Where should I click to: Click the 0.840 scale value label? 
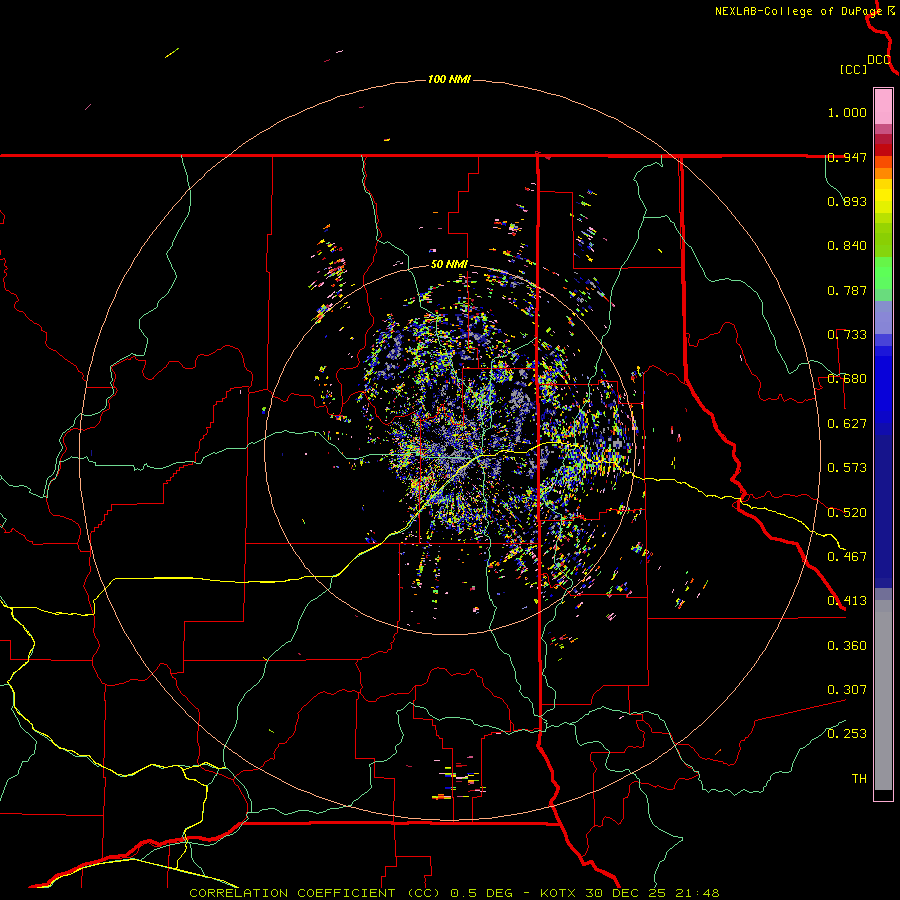coord(847,246)
